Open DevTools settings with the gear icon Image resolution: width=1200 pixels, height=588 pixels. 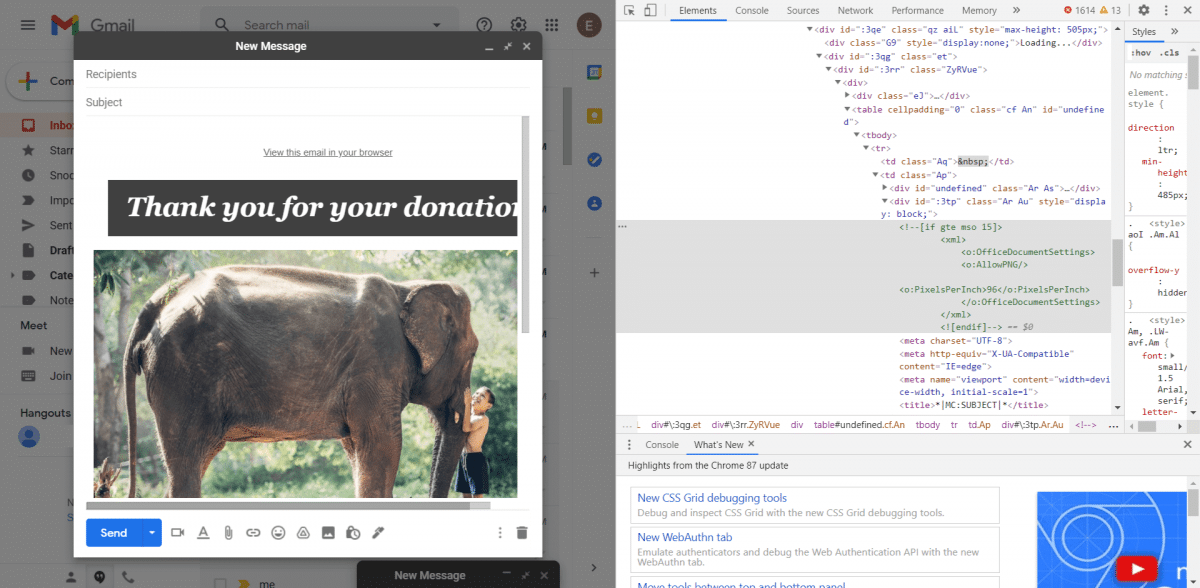point(1143,10)
